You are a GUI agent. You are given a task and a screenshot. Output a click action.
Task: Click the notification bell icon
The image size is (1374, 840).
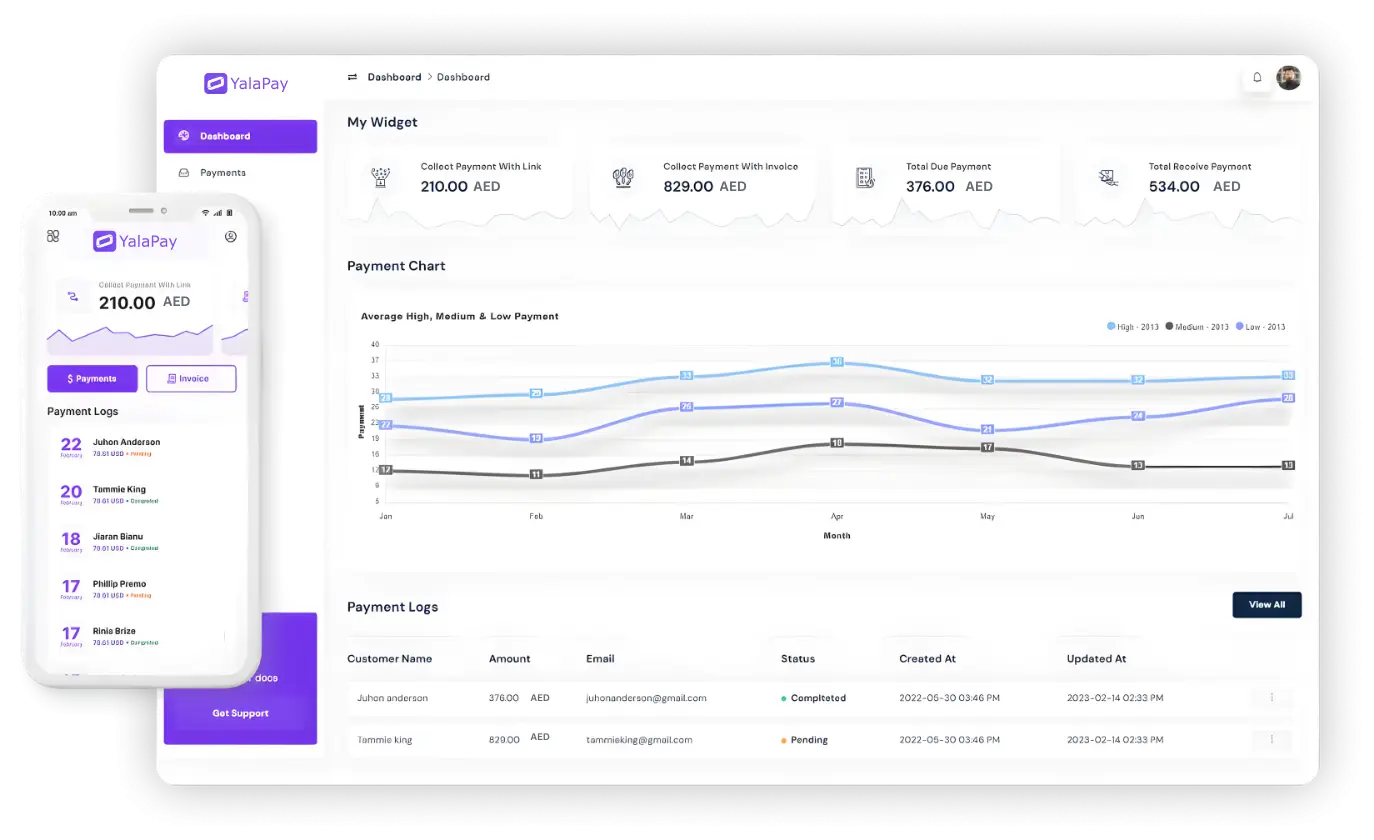[x=1257, y=78]
